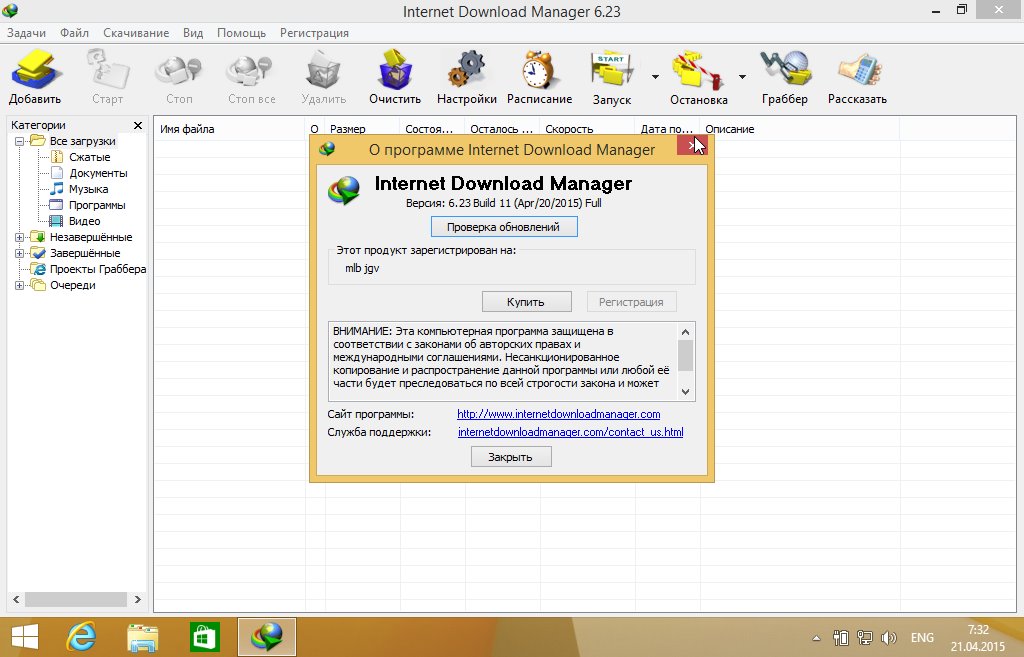Open dropdown arrow next to Остановка
The height and width of the screenshot is (657, 1024).
click(x=742, y=77)
